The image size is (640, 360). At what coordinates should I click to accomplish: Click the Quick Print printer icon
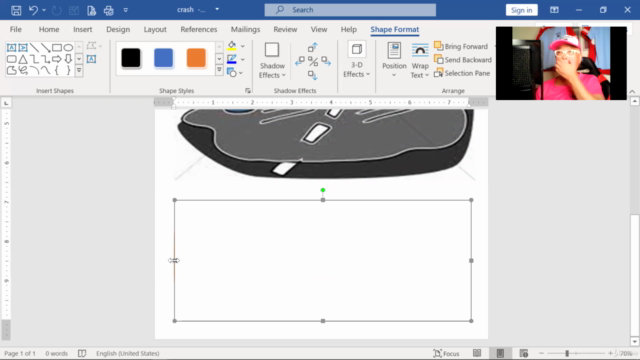[x=109, y=10]
